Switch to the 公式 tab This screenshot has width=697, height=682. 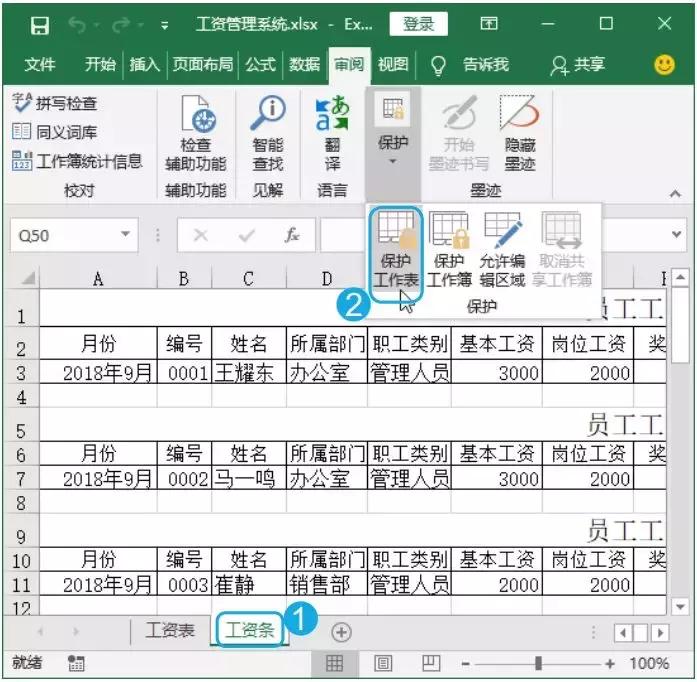pyautogui.click(x=260, y=64)
